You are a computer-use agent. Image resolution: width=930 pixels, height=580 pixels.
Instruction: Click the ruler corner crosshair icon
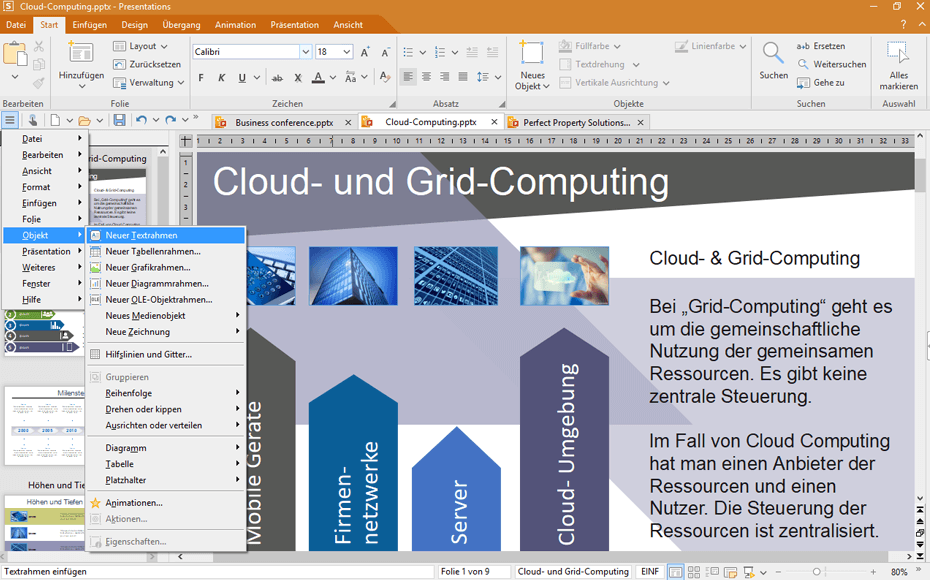pos(186,141)
